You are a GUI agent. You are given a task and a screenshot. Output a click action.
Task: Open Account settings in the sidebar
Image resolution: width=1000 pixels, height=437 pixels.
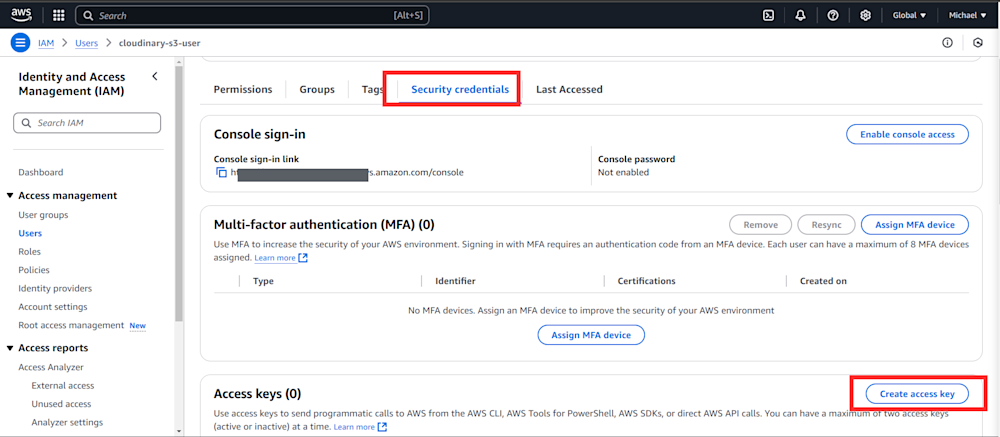pyautogui.click(x=53, y=307)
